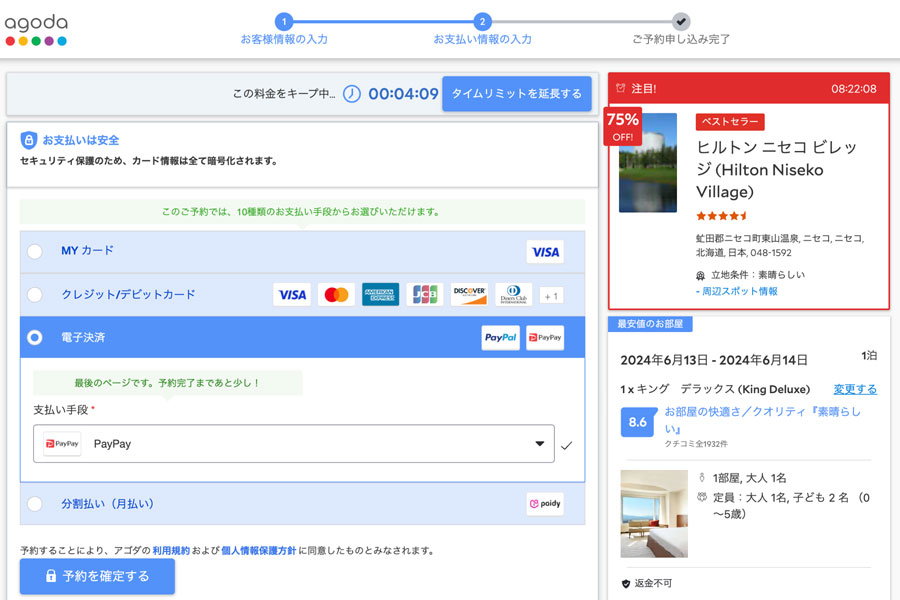Open the 個人情報保護方針 link
900x600 pixels.
click(x=258, y=551)
